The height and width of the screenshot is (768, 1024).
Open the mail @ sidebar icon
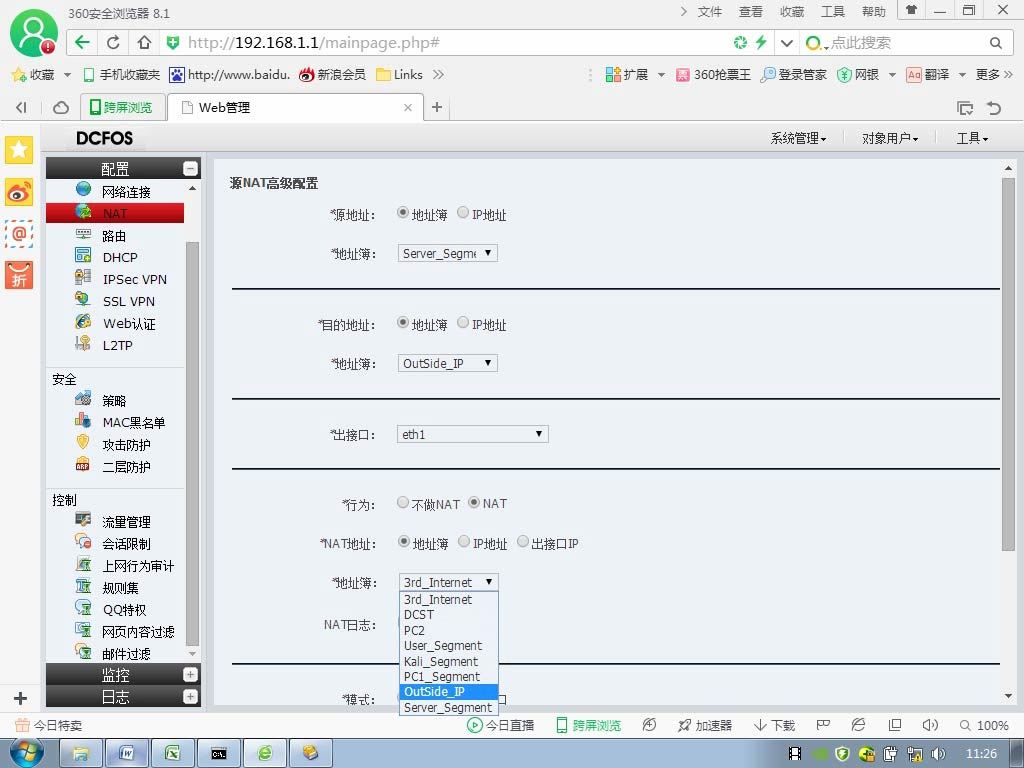(19, 233)
